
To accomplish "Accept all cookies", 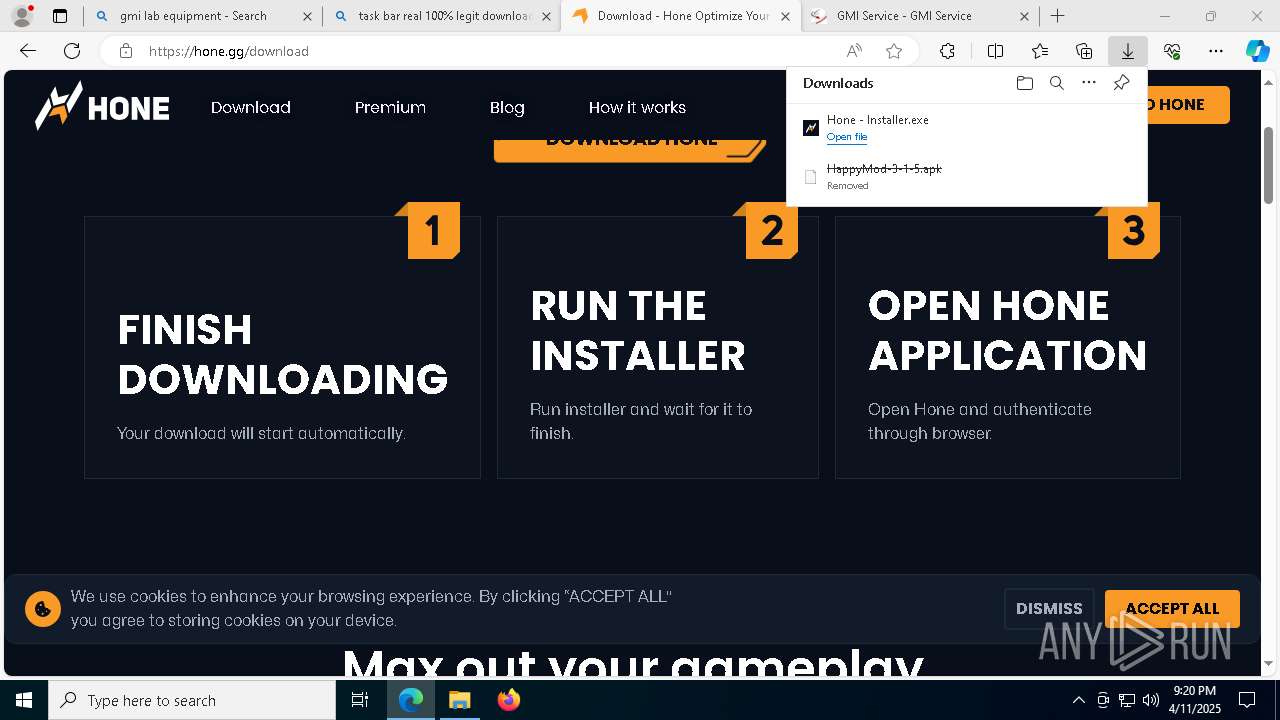I will click(x=1172, y=608).
